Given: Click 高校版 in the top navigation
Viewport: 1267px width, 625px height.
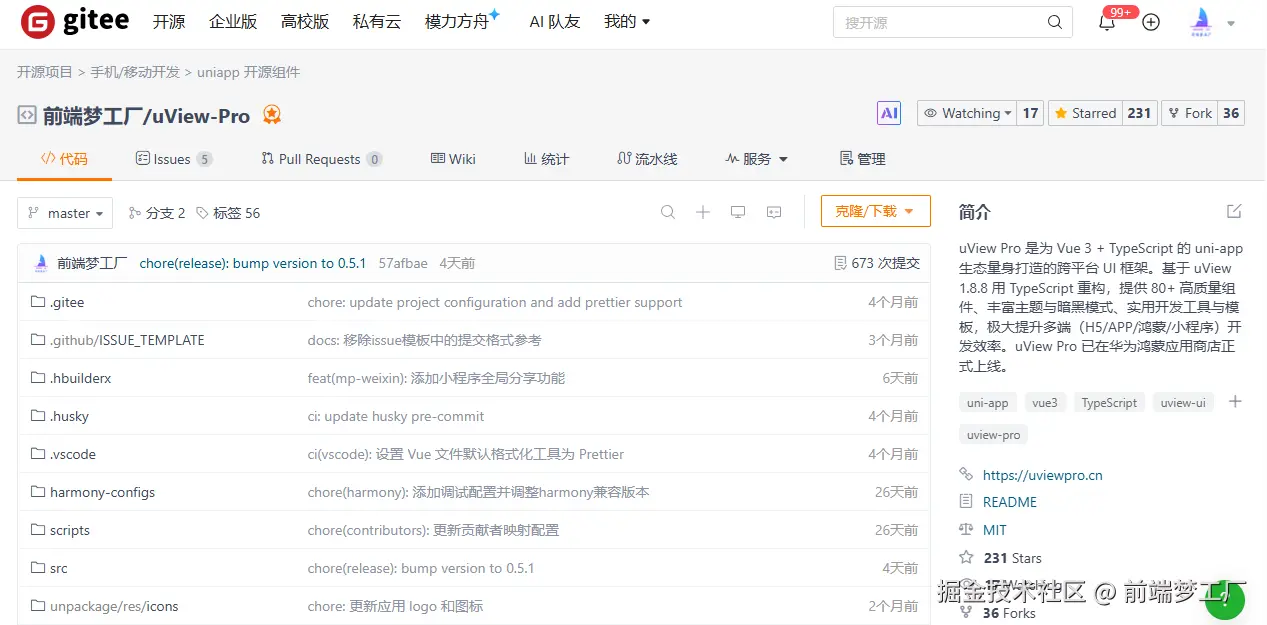Looking at the screenshot, I should point(305,22).
